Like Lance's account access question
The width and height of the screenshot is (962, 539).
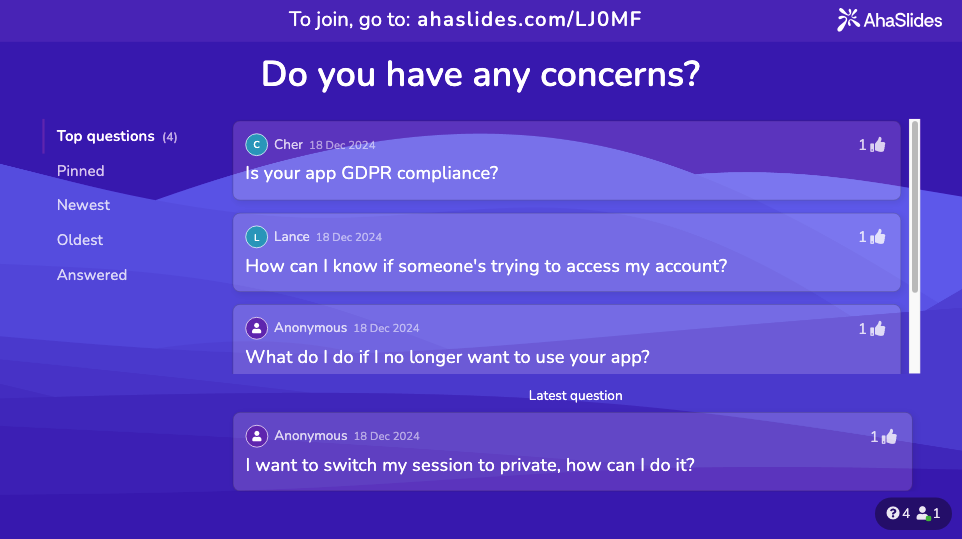pyautogui.click(x=879, y=237)
